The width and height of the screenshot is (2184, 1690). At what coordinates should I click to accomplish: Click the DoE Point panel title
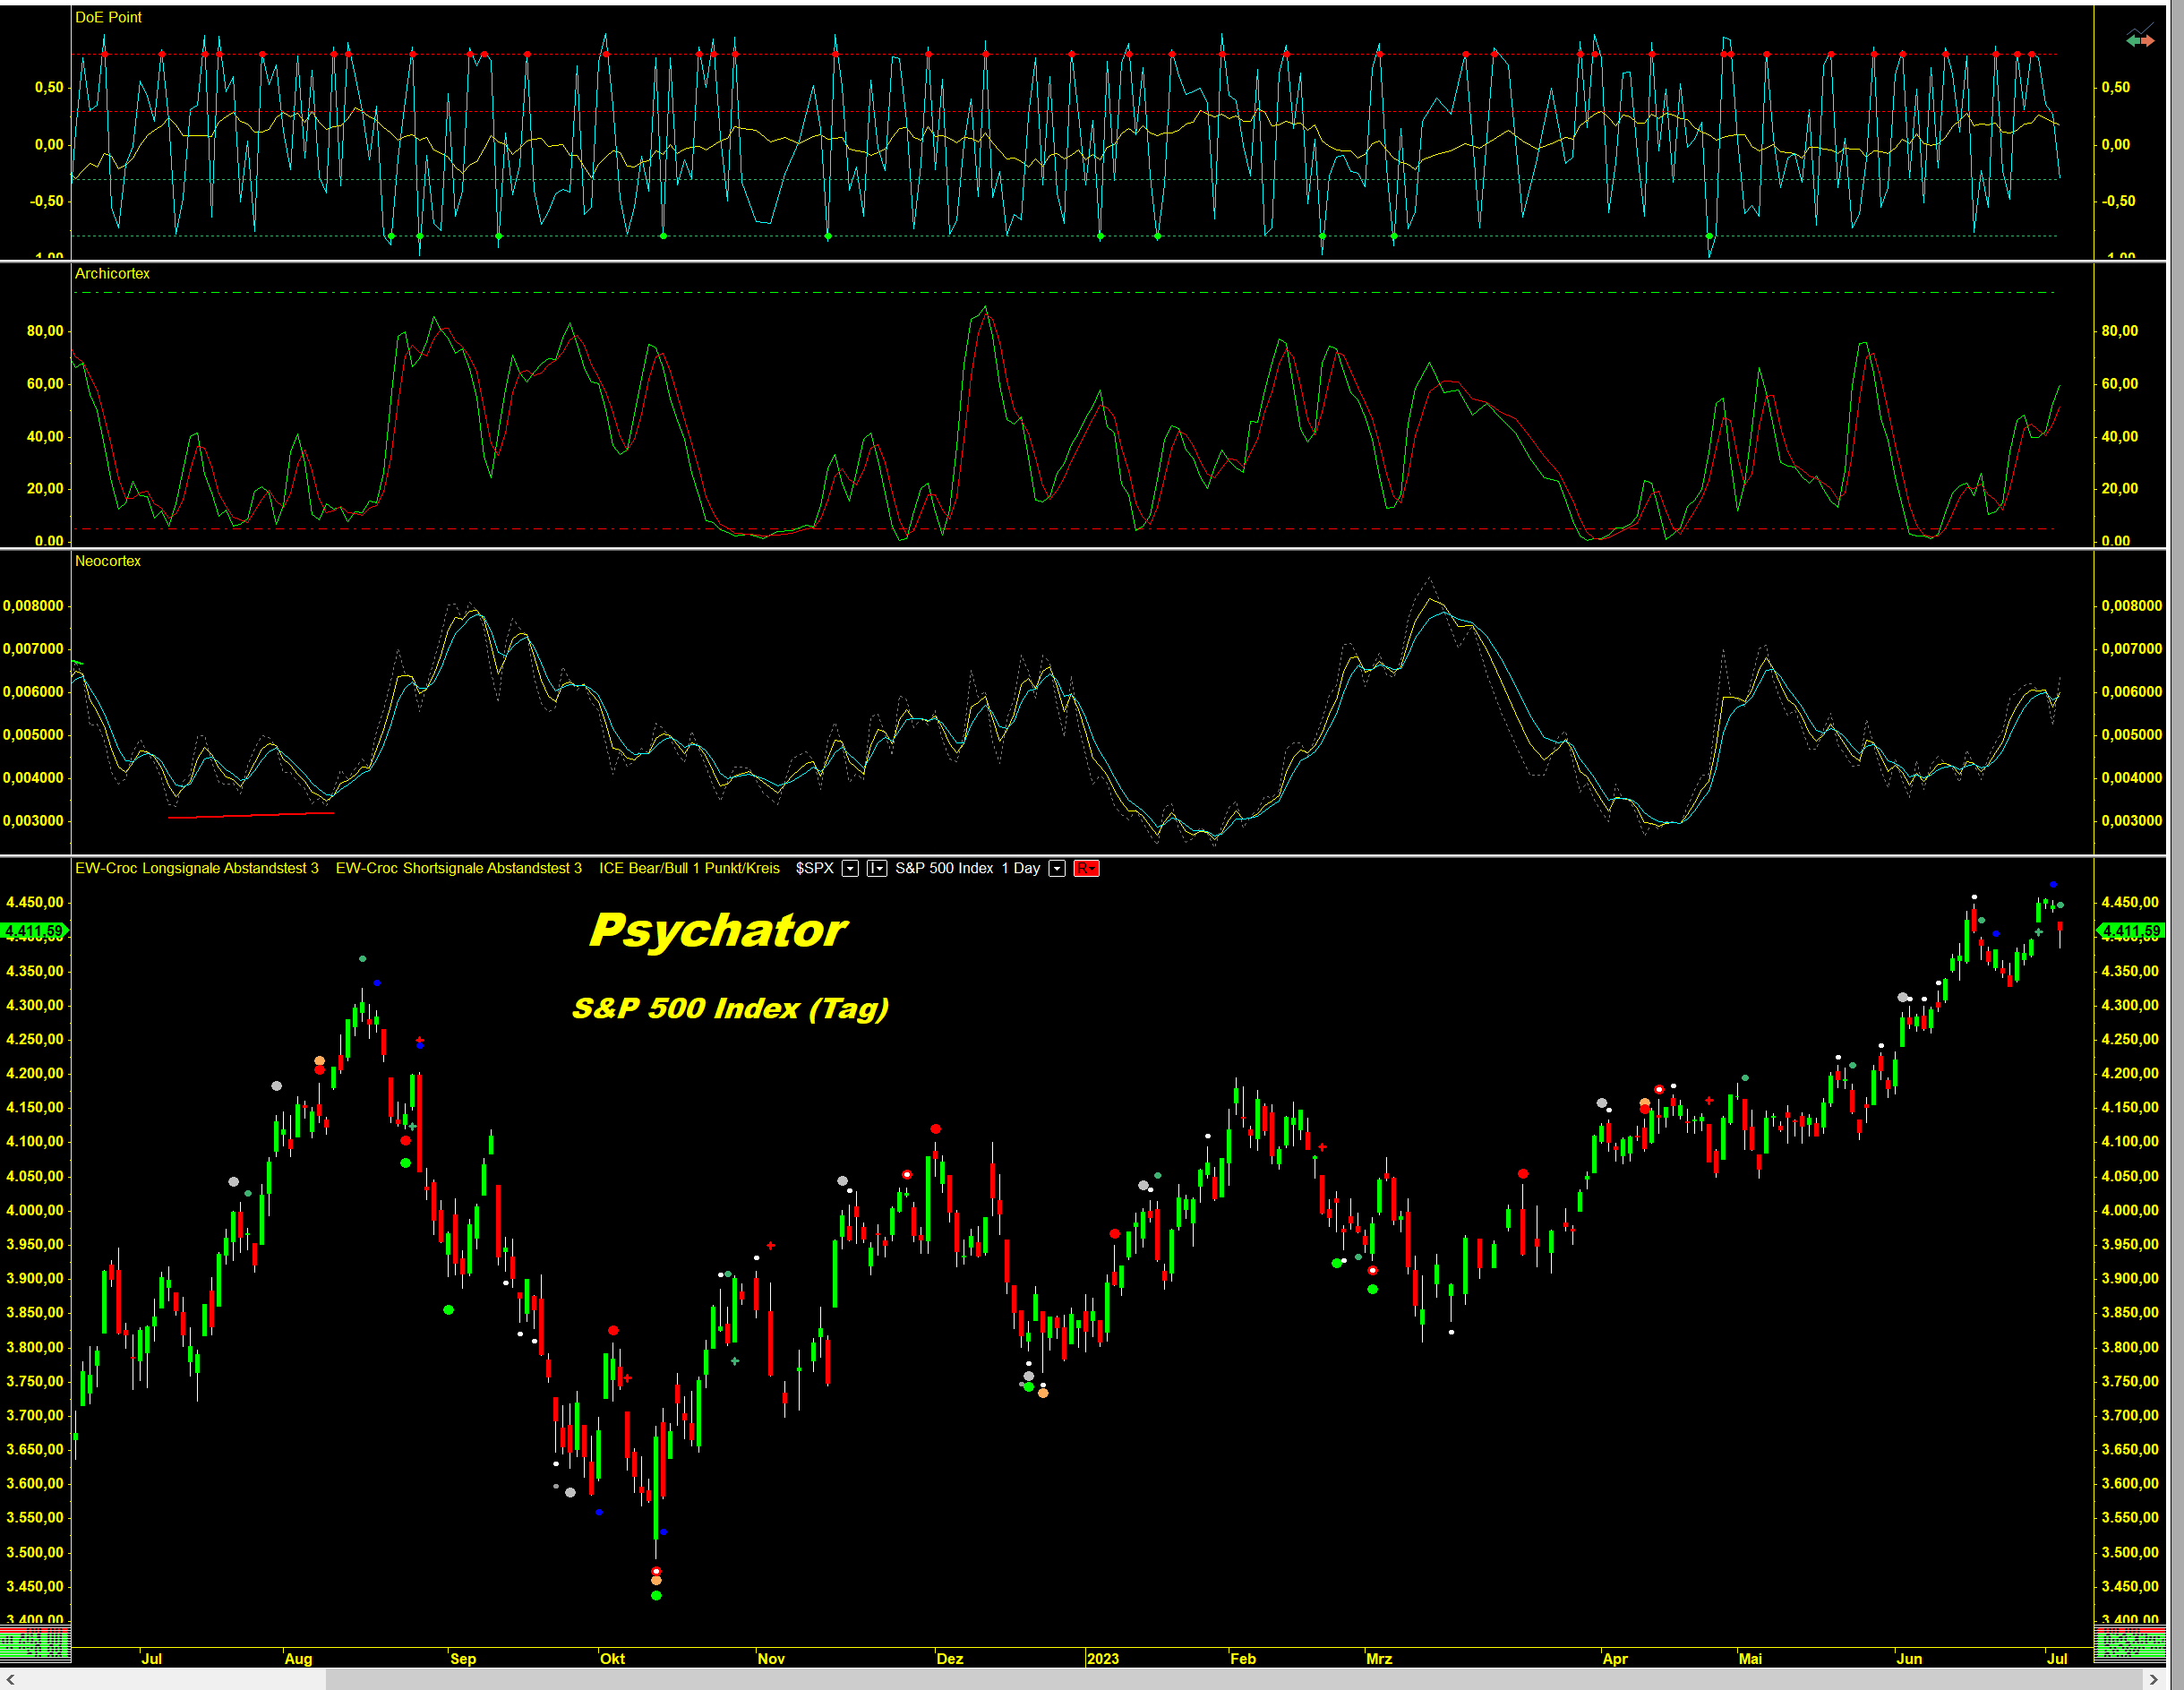coord(108,17)
